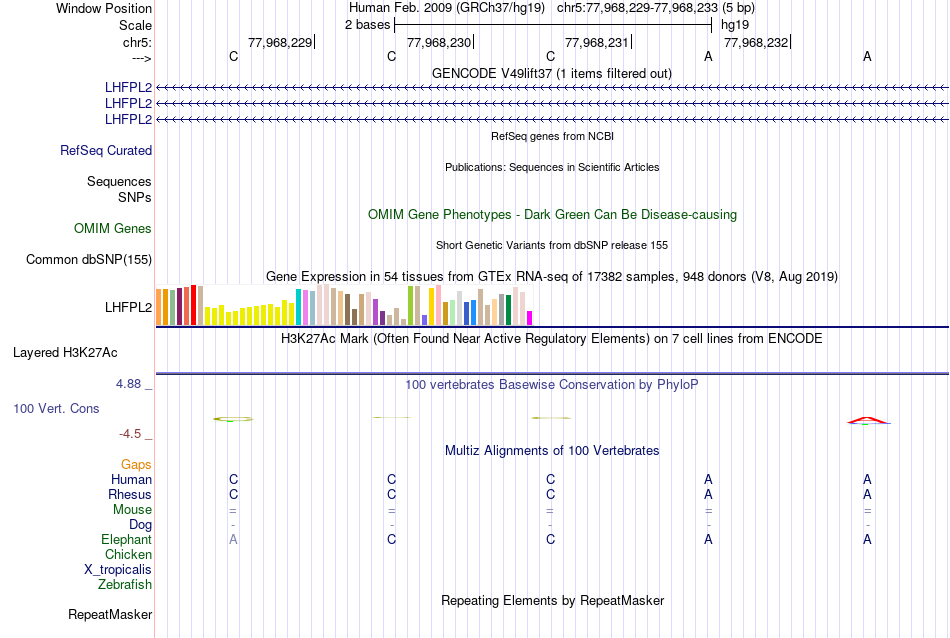Click the LHFPL2 label beside GTEx bar chart
Image resolution: width=950 pixels, height=638 pixels.
click(x=128, y=307)
